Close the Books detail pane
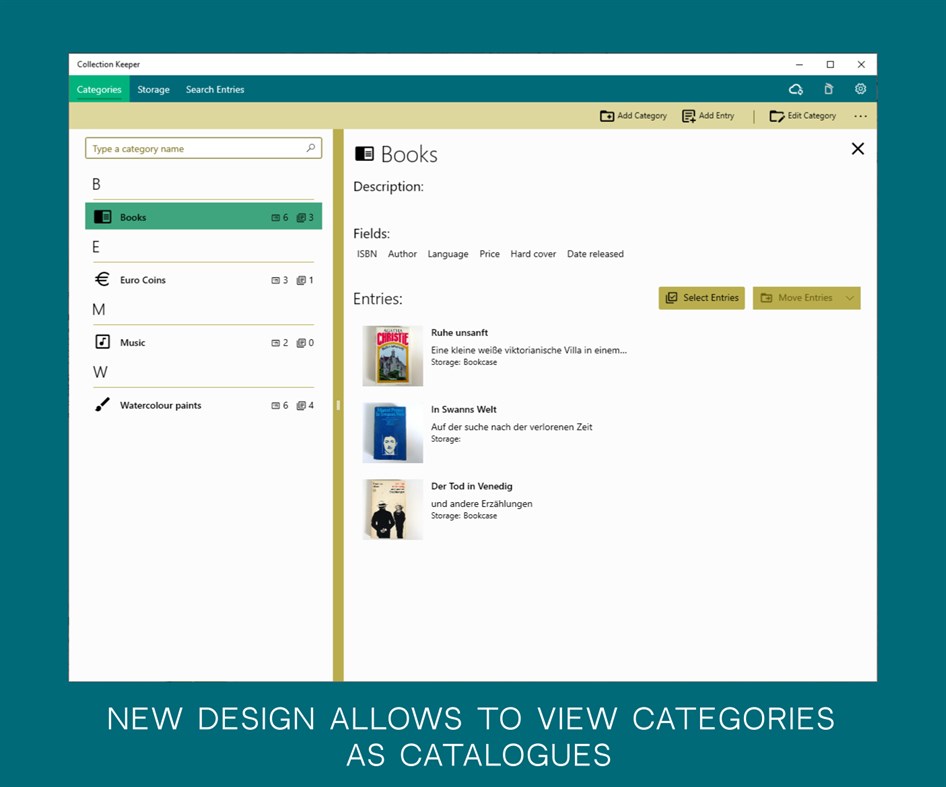Image resolution: width=946 pixels, height=787 pixels. pos(857,148)
